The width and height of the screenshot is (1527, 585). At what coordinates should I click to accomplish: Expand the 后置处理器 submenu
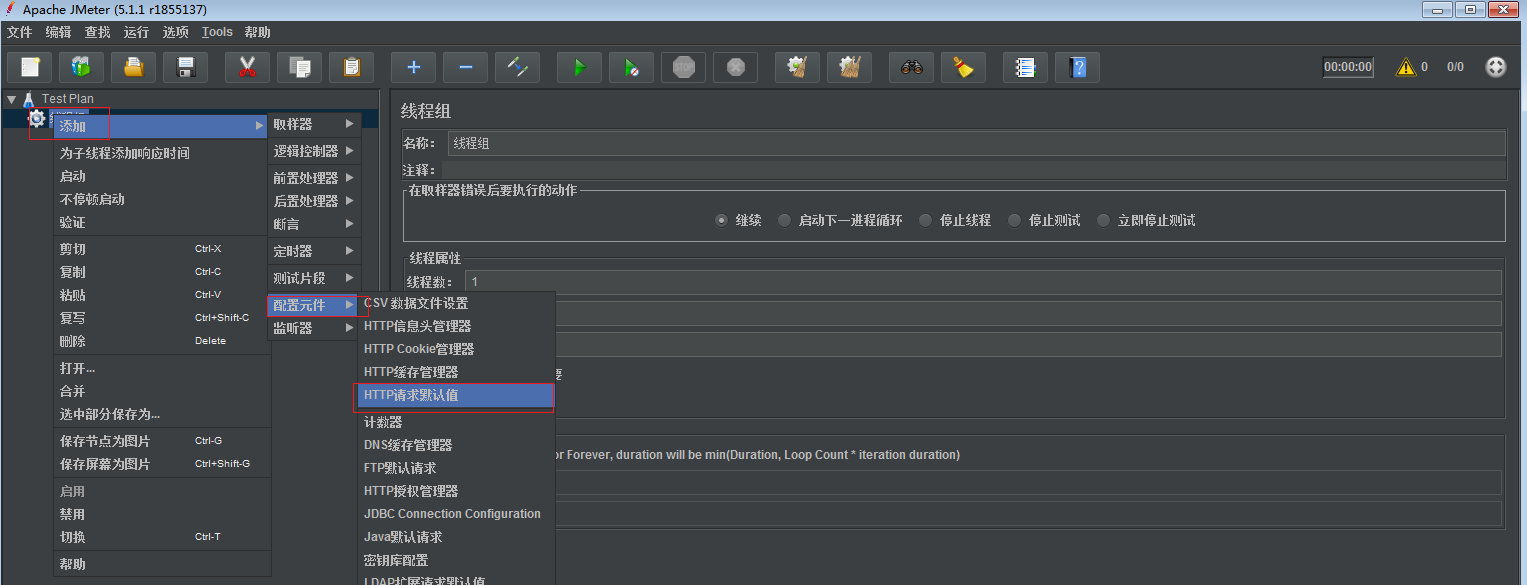point(314,201)
